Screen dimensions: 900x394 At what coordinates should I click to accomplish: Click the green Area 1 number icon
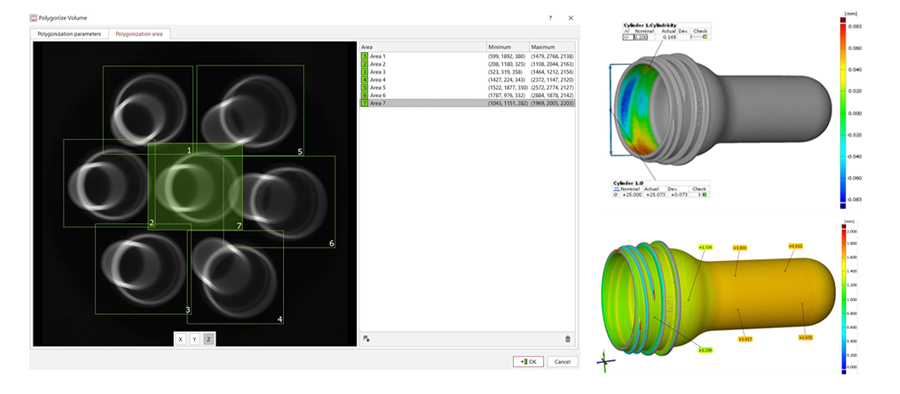point(364,56)
